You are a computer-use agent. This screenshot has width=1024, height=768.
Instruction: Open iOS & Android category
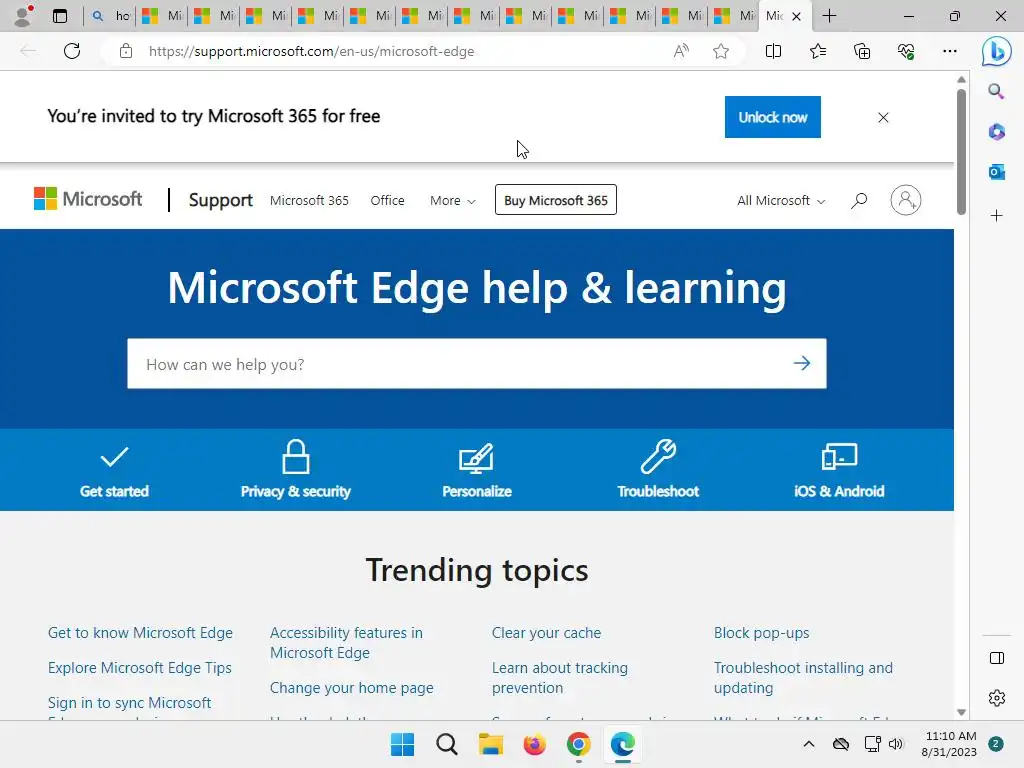point(839,470)
